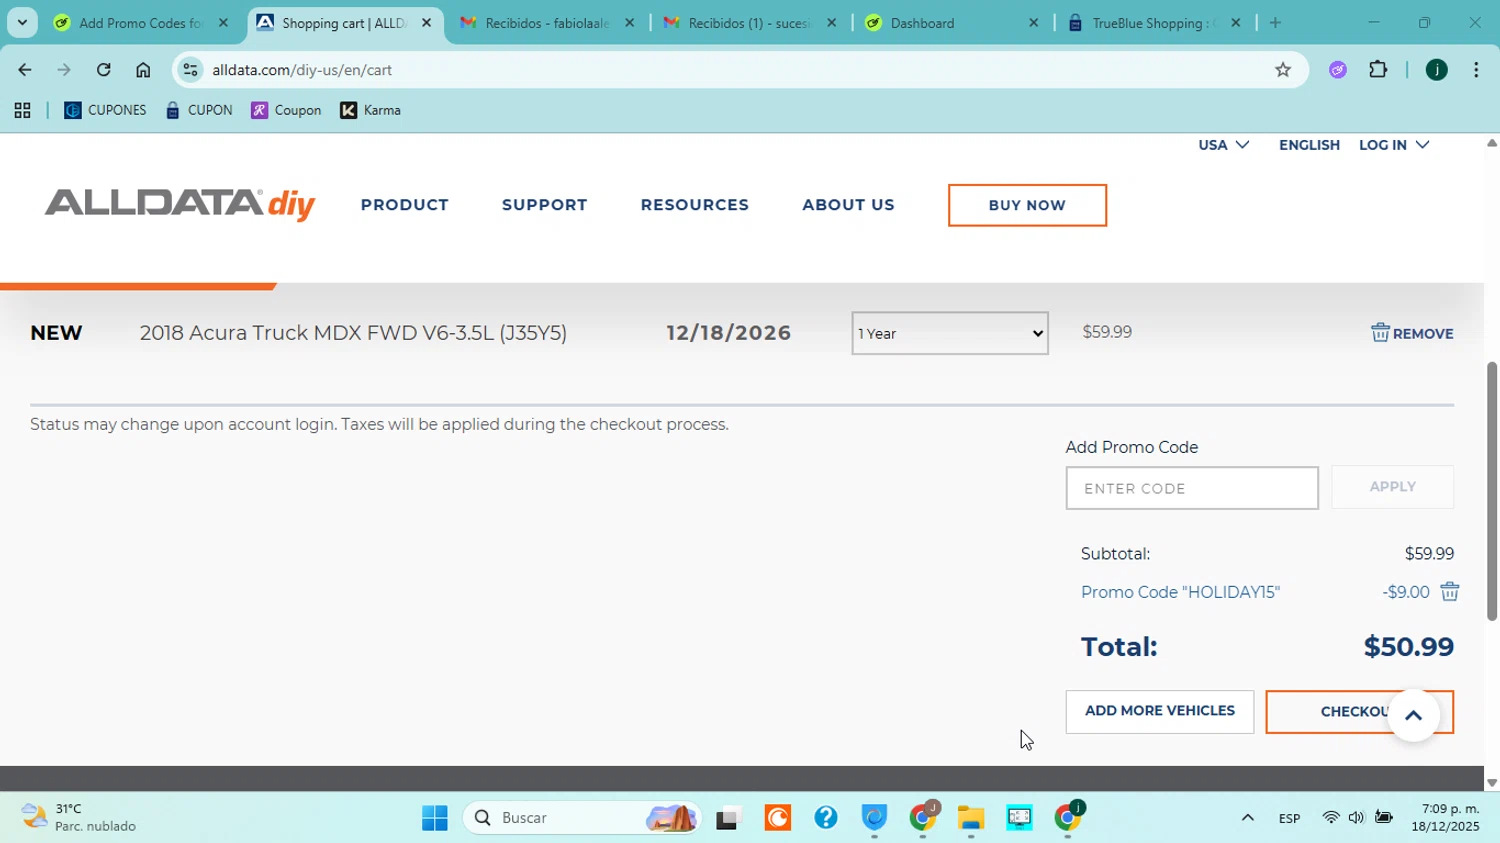Go back with browser back arrow
Image resolution: width=1500 pixels, height=843 pixels.
point(24,70)
